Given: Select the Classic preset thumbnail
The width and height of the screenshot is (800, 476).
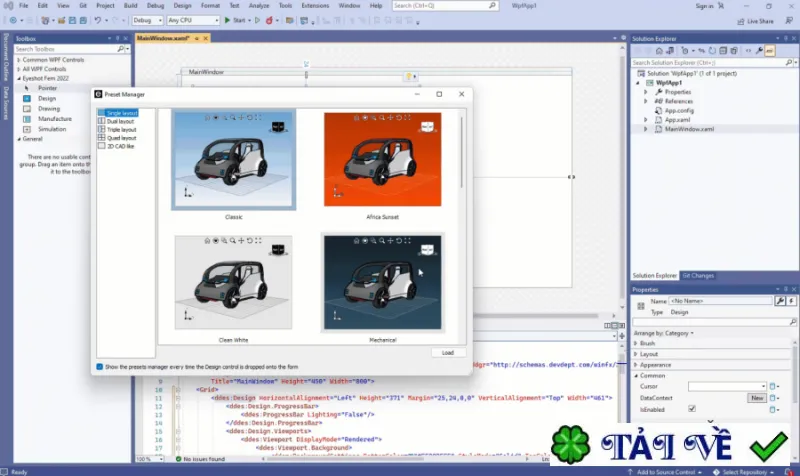Looking at the screenshot, I should (x=234, y=160).
